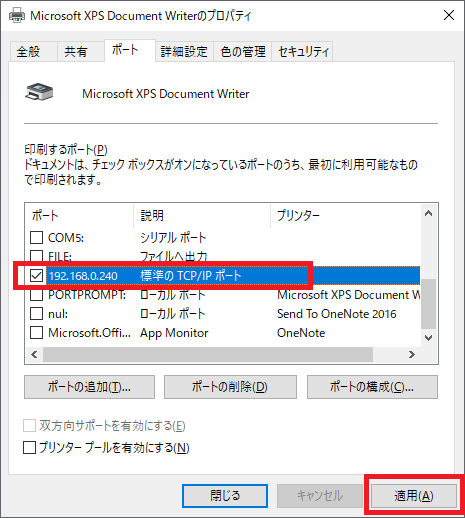Click the vertical scrollbar thumb in port list

click(x=428, y=304)
